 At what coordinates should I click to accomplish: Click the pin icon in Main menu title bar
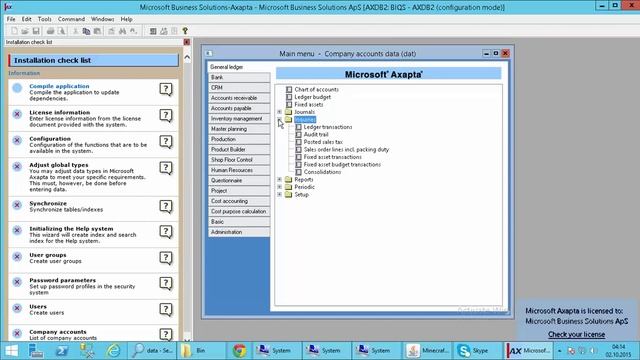pyautogui.click(x=209, y=53)
